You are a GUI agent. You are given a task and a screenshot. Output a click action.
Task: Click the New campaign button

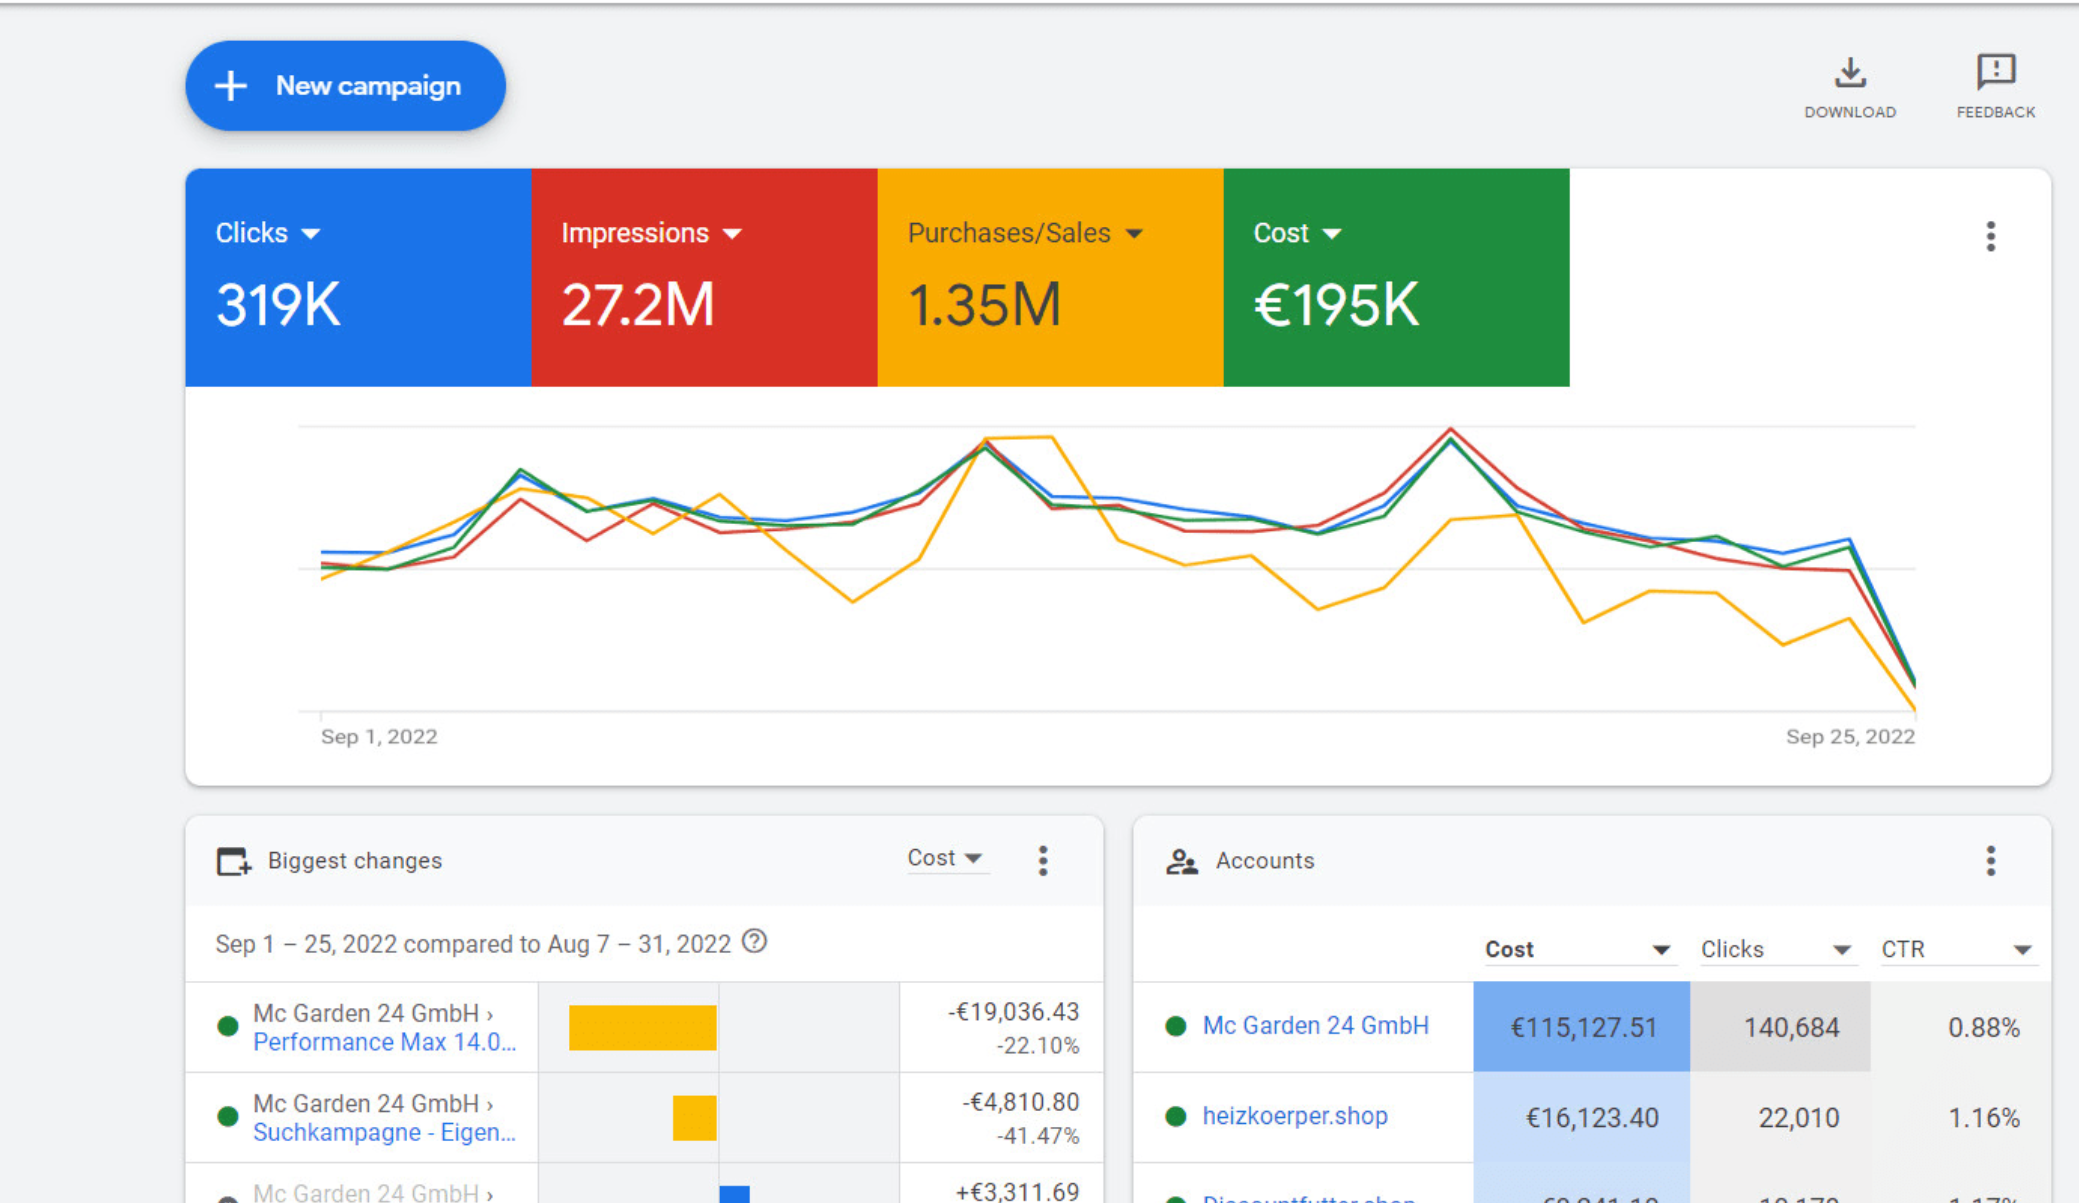[345, 86]
